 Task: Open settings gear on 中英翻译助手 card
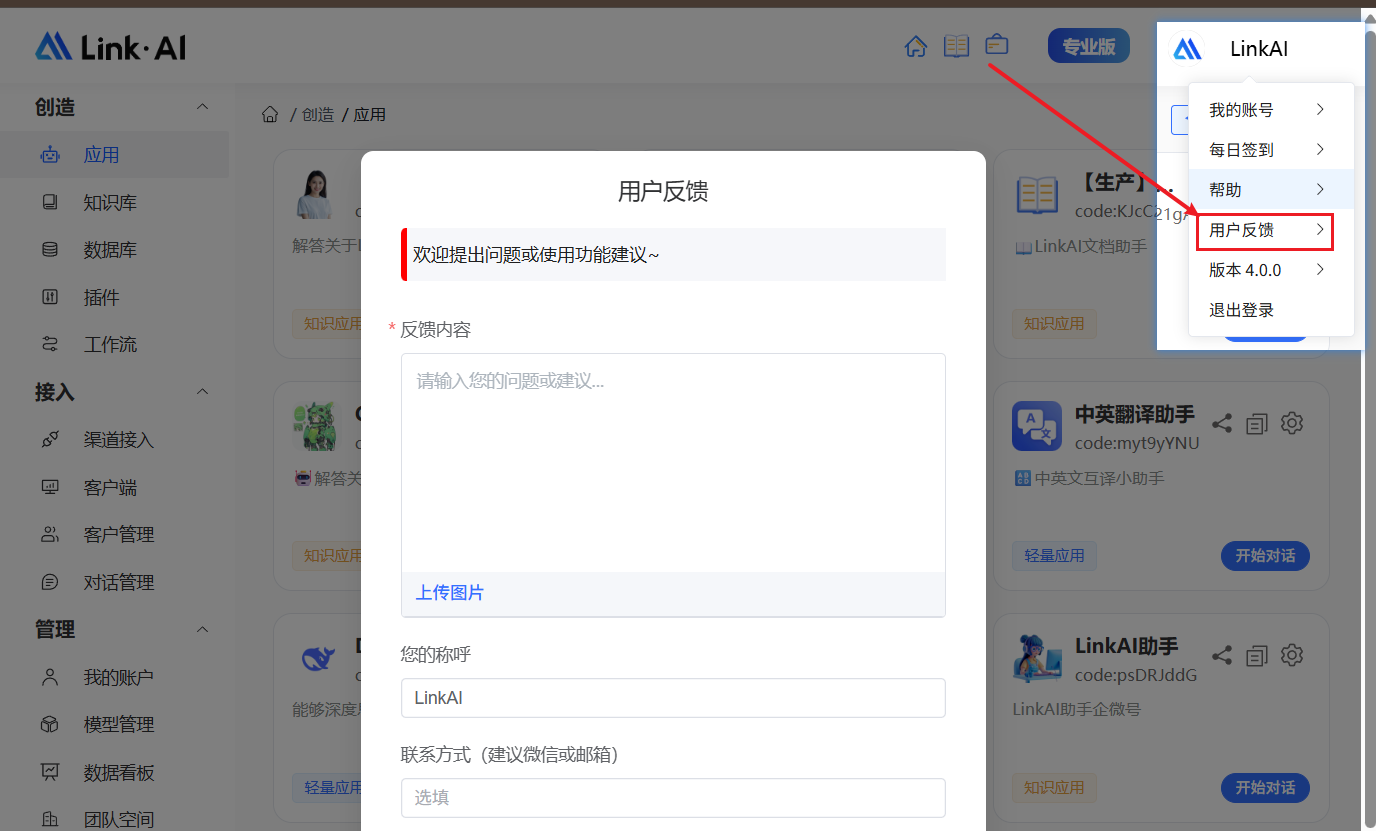tap(1292, 423)
